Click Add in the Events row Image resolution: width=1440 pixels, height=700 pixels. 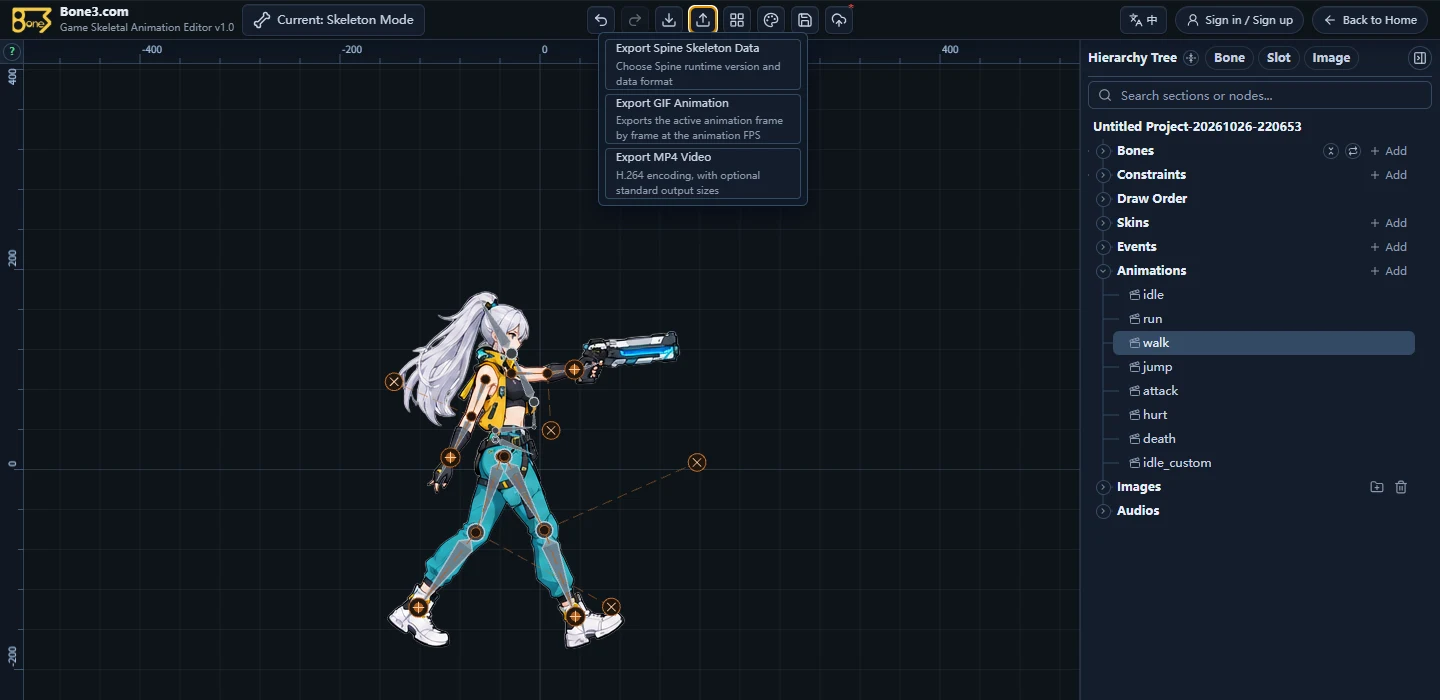1388,247
